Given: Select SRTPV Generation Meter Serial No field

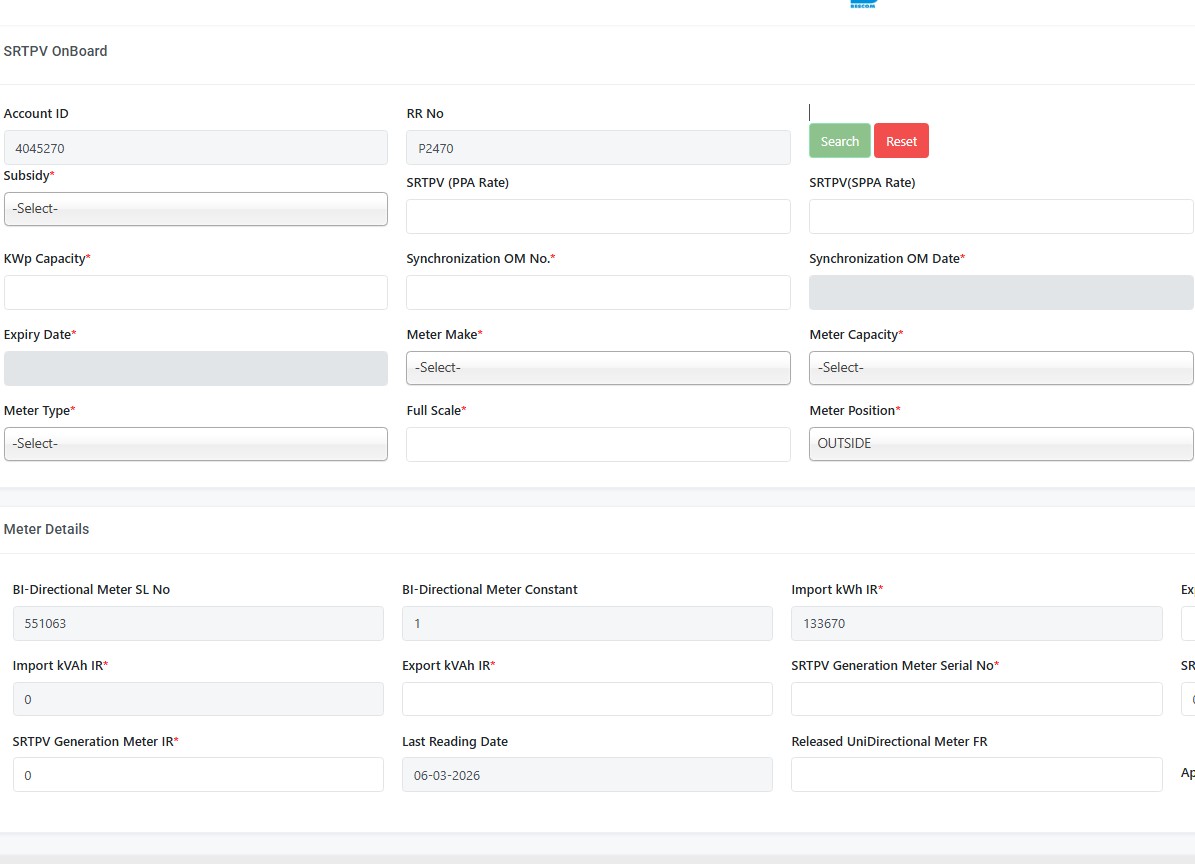Looking at the screenshot, I should [976, 699].
